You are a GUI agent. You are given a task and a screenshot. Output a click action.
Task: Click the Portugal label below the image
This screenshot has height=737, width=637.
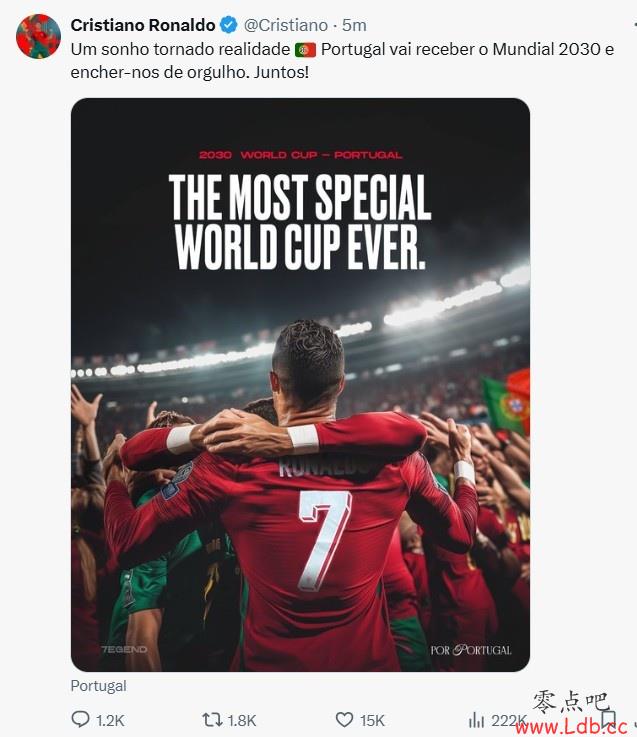(99, 686)
